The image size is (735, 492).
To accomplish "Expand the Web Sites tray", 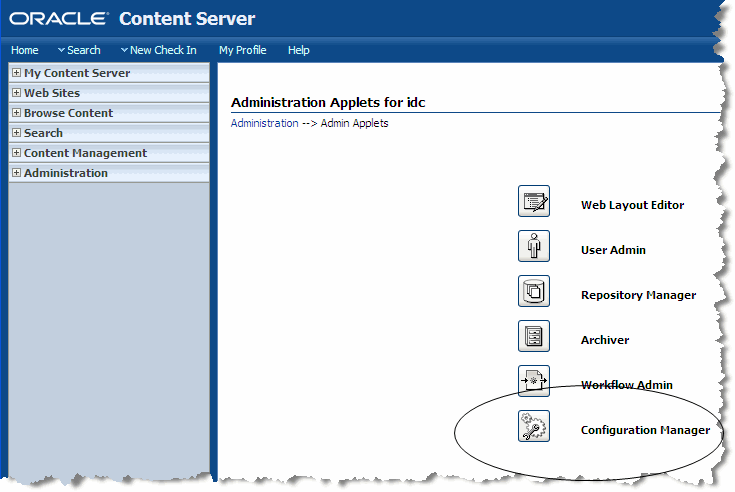I will pos(16,93).
